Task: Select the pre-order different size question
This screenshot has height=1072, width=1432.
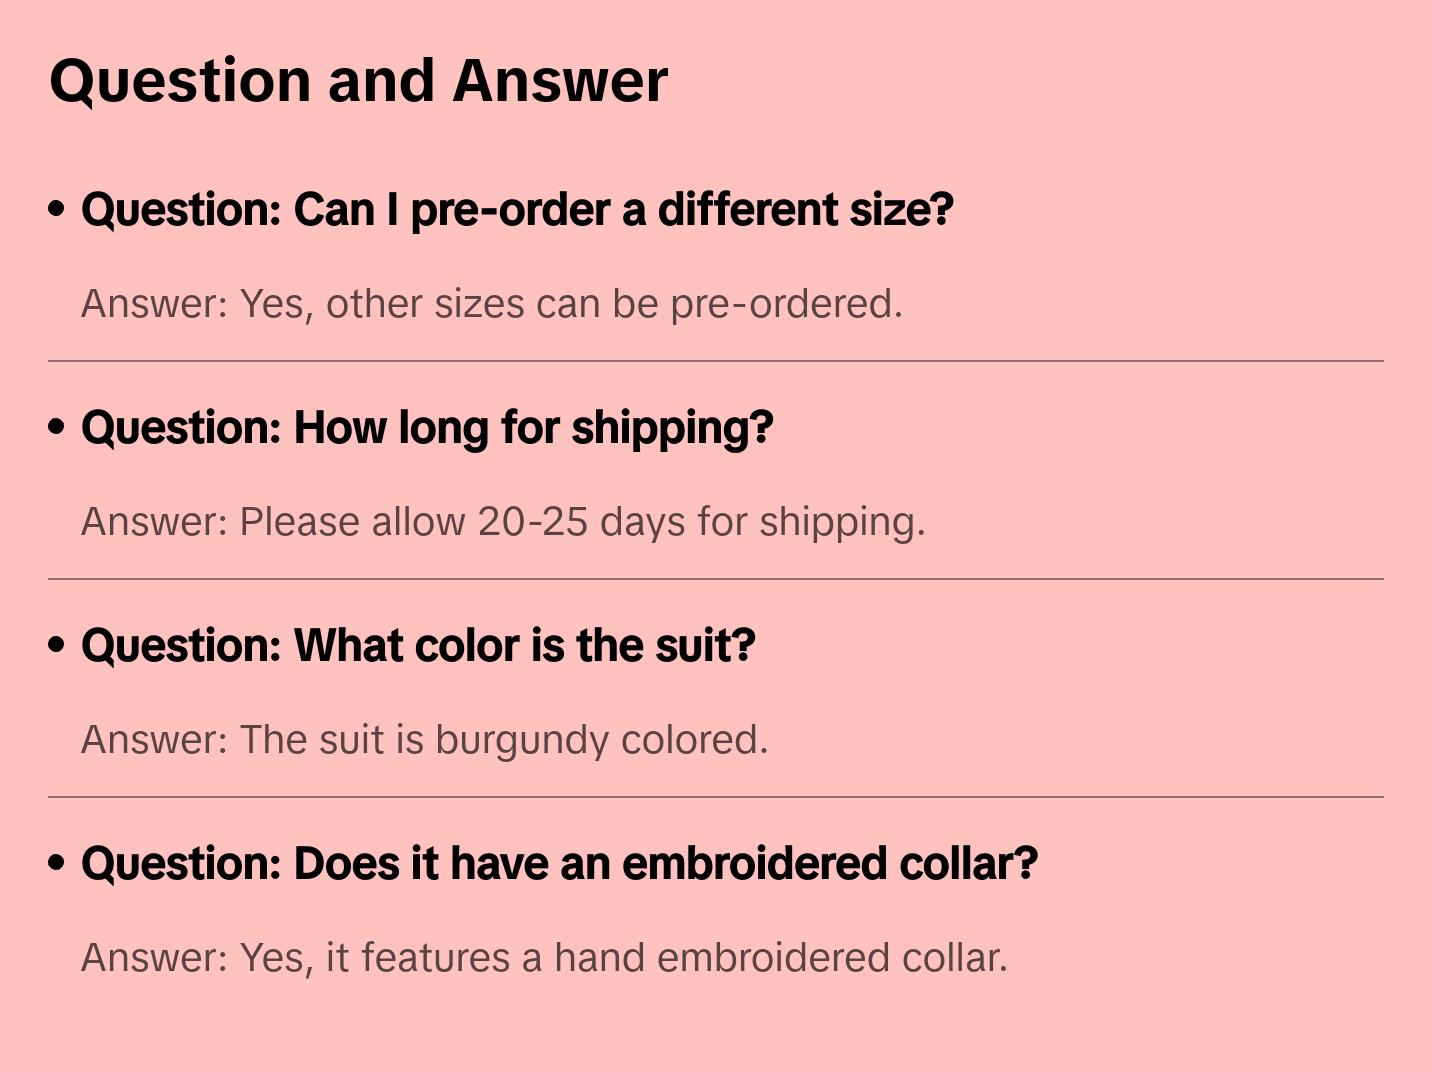Action: coord(517,209)
